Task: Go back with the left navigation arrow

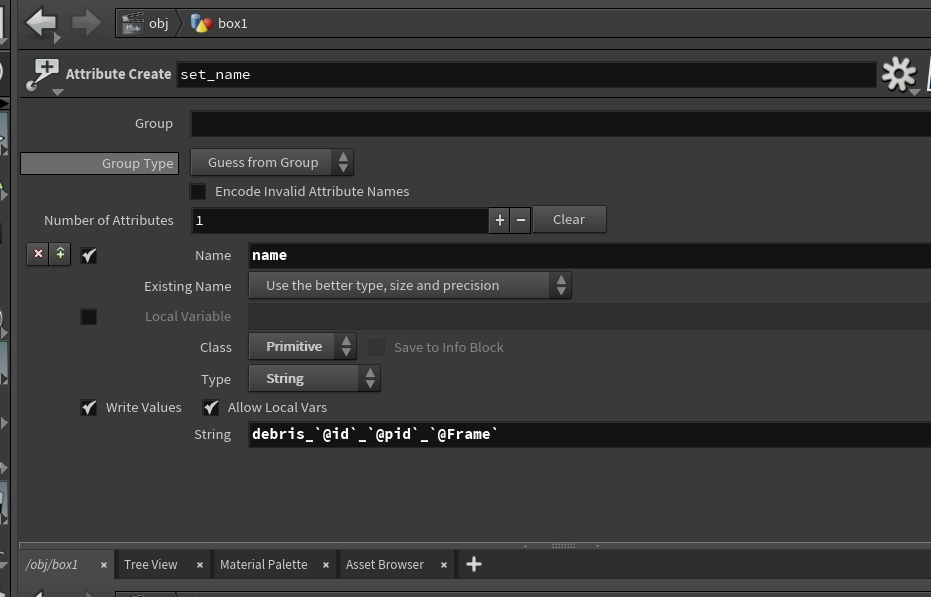Action: (40, 23)
